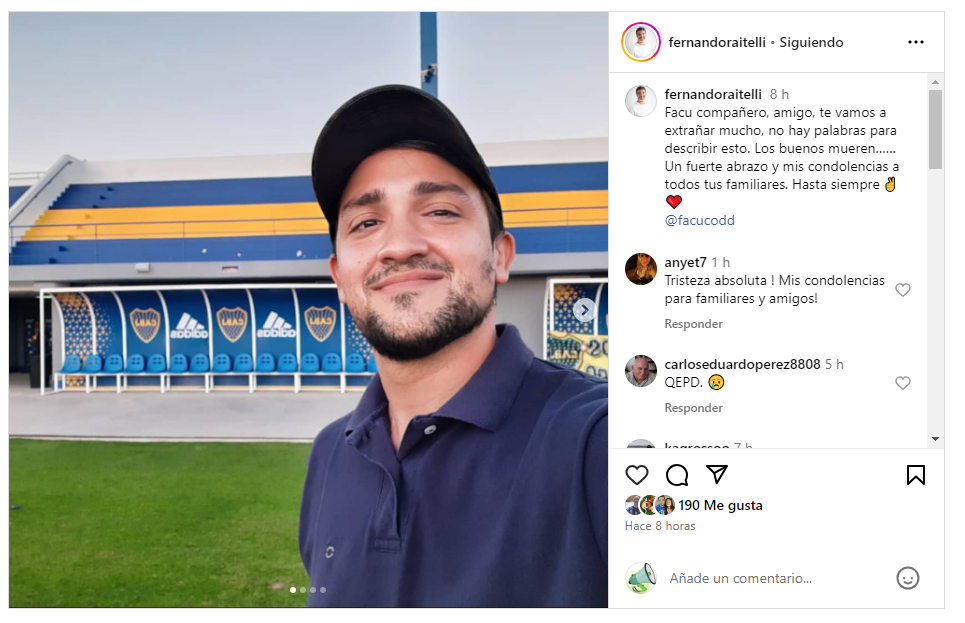
Task: Click the comments scrollbar down arrow
Action: click(935, 439)
